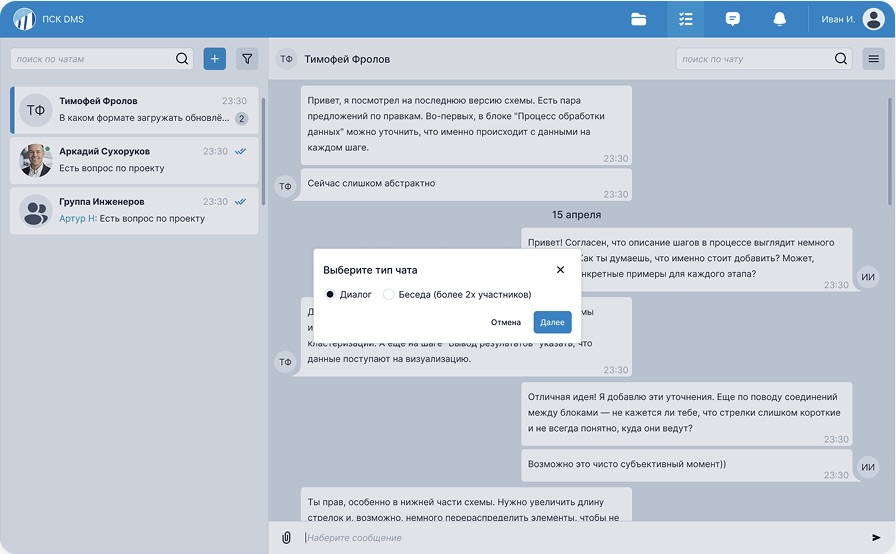Click the ПСК DMS logo icon
The width and height of the screenshot is (896, 554).
(24, 19)
